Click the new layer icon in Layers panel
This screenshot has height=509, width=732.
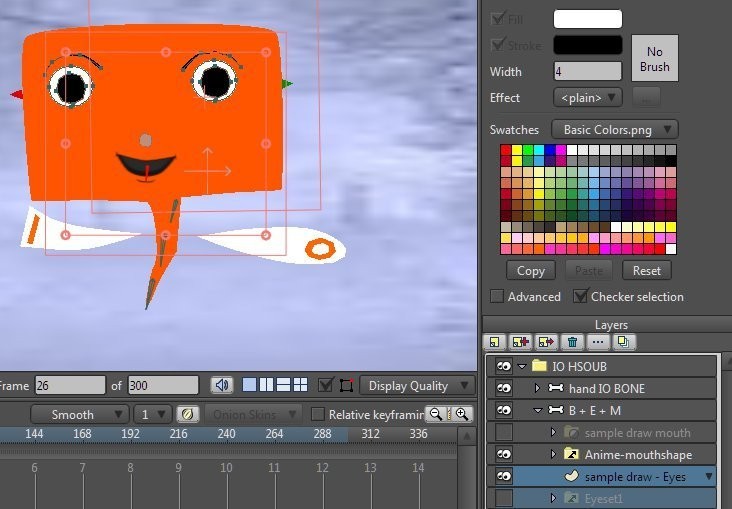point(495,342)
